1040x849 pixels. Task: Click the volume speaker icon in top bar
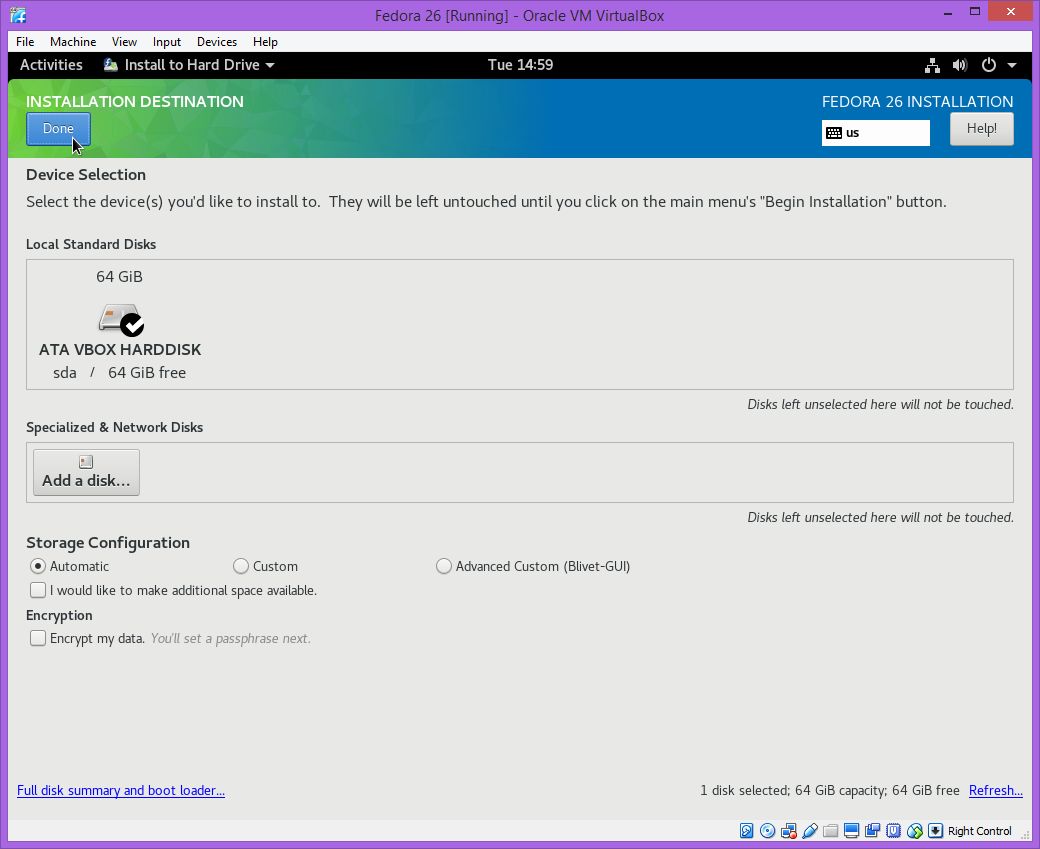[960, 65]
